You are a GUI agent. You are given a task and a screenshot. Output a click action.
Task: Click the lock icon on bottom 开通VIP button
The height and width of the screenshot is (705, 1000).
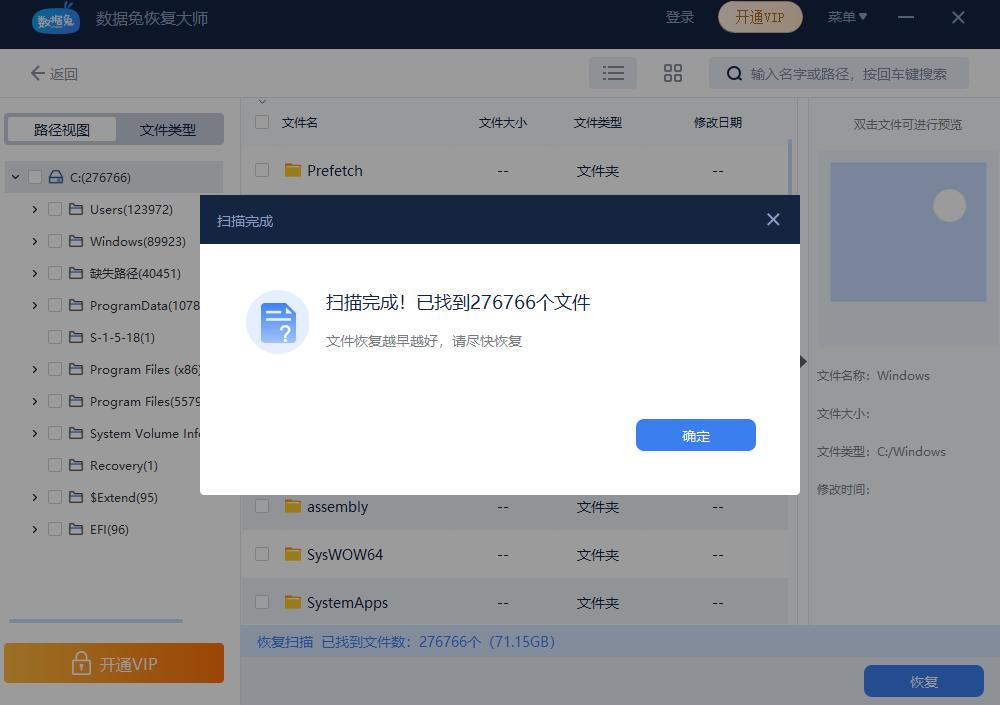[82, 663]
